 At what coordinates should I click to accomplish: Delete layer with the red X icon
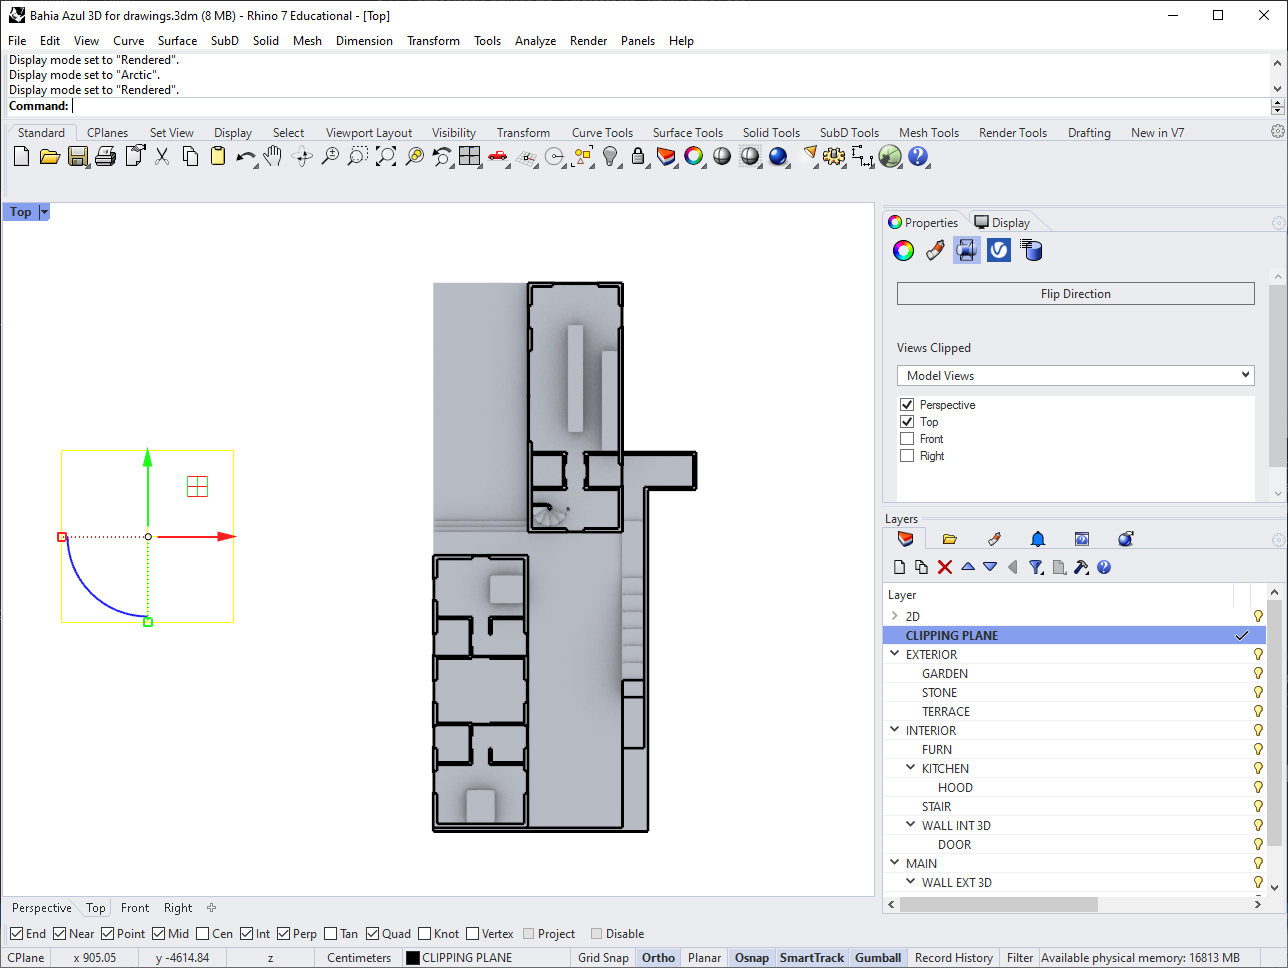[x=944, y=567]
